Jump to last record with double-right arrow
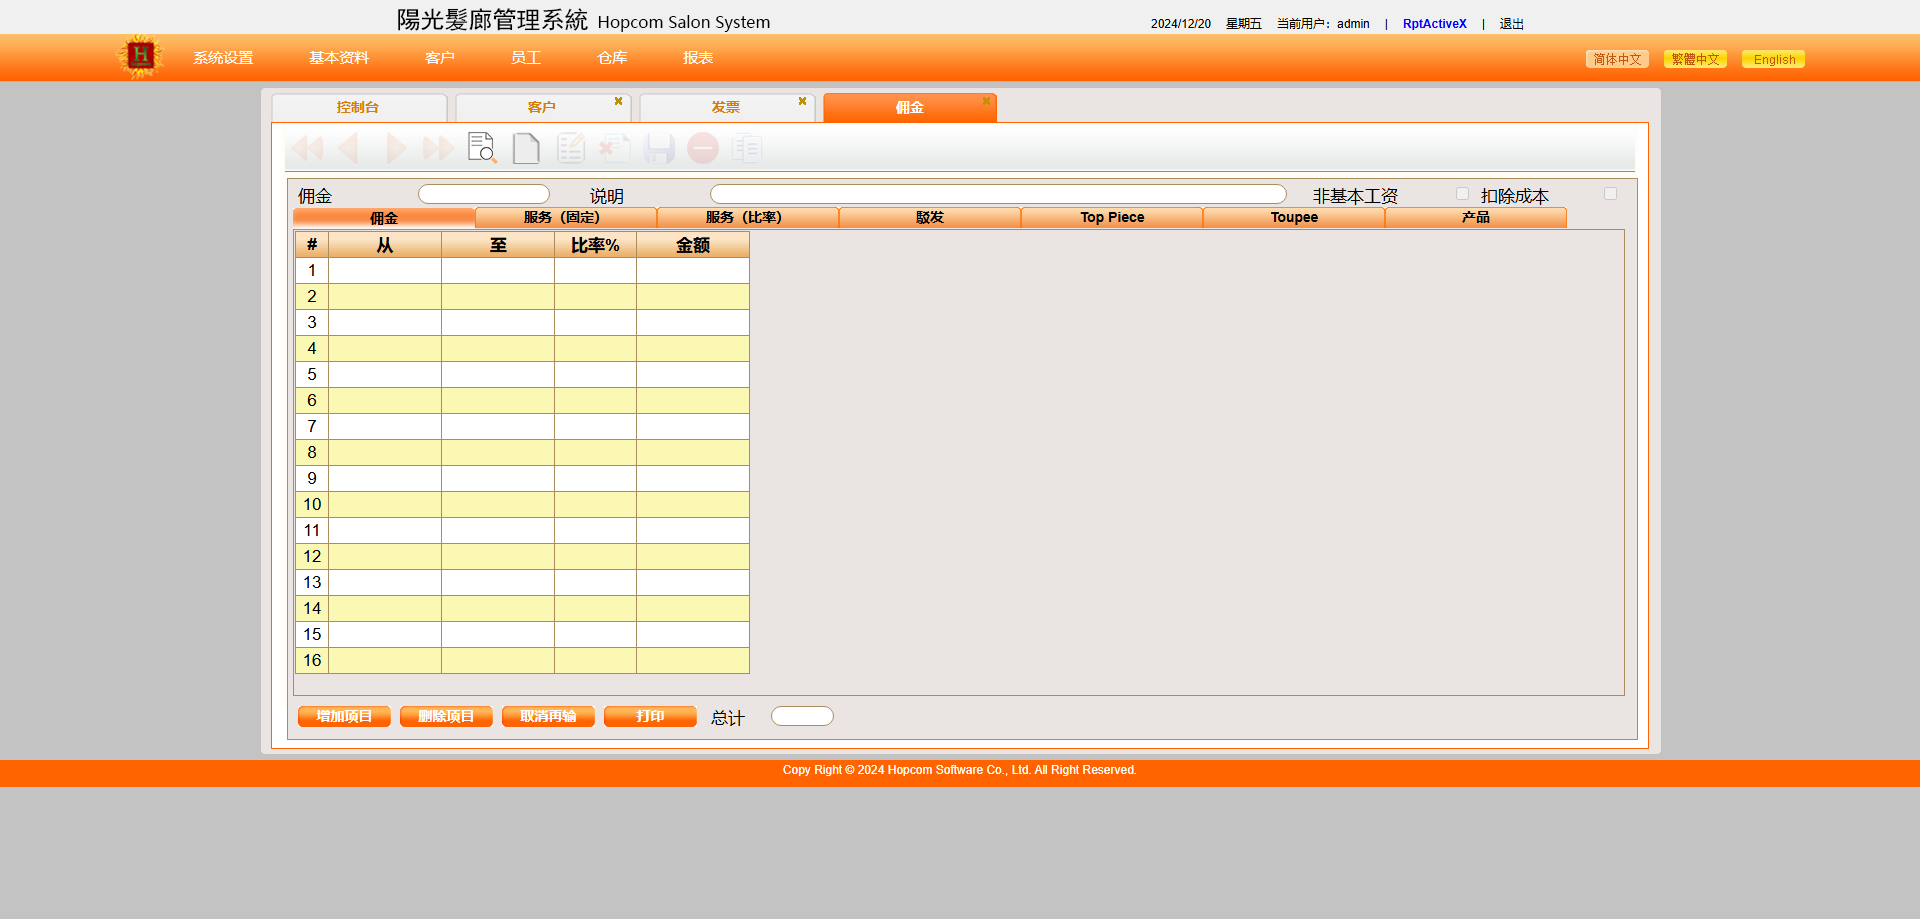Image resolution: width=1920 pixels, height=919 pixels. click(x=438, y=148)
